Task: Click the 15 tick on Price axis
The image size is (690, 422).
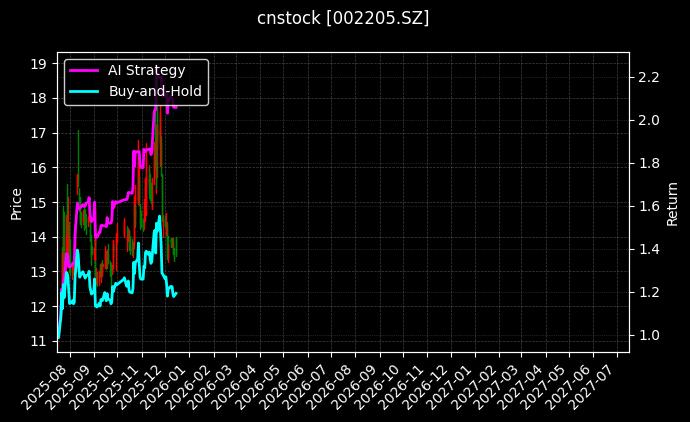Action: 38,203
